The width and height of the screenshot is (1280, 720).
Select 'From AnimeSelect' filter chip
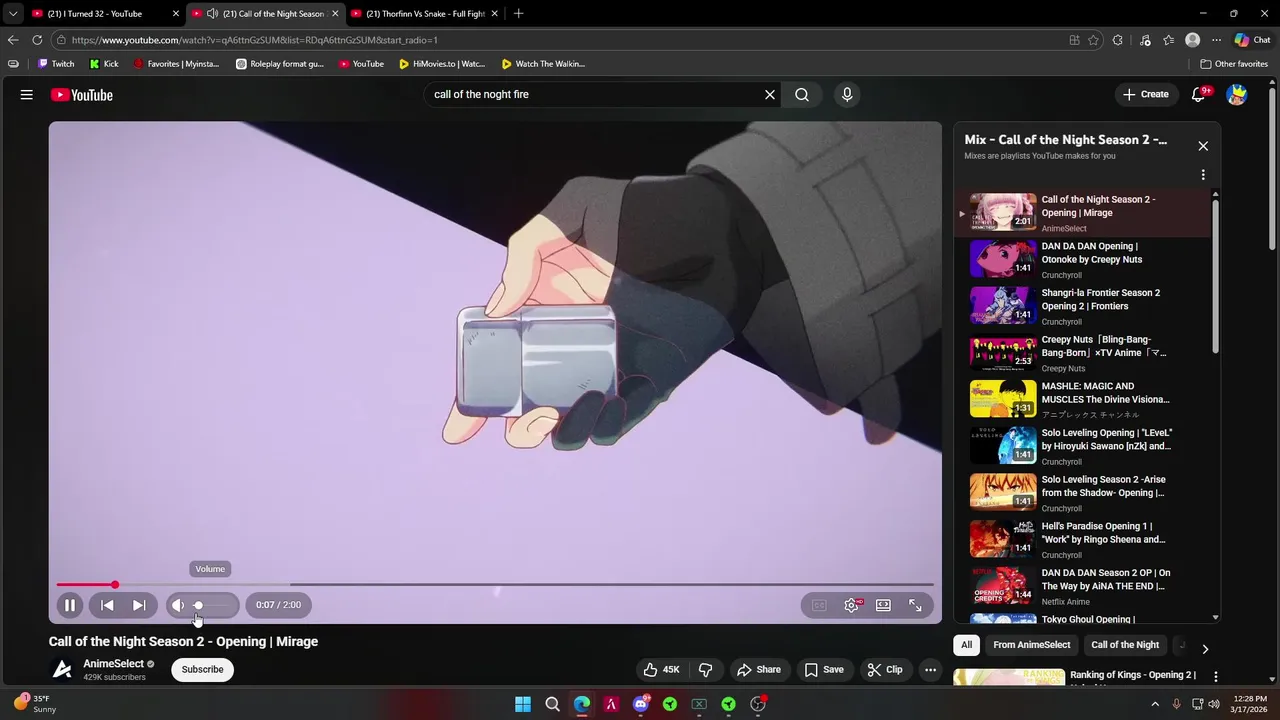(1031, 645)
